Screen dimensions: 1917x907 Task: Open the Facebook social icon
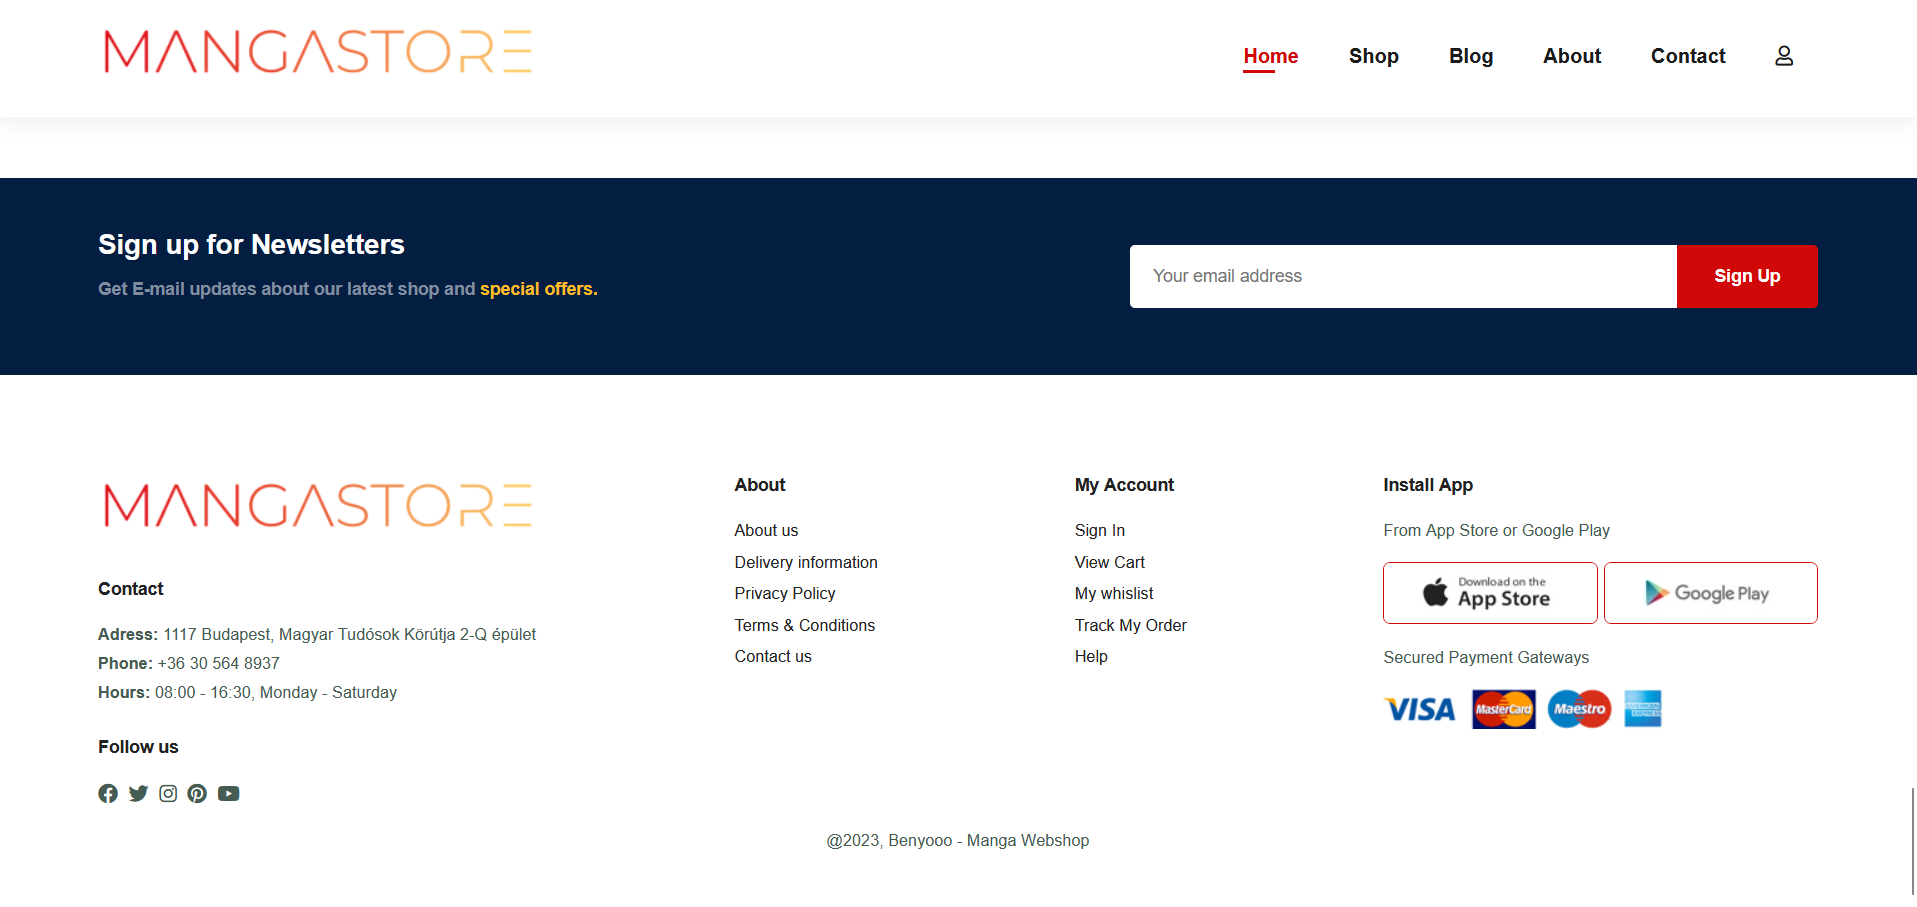(108, 793)
